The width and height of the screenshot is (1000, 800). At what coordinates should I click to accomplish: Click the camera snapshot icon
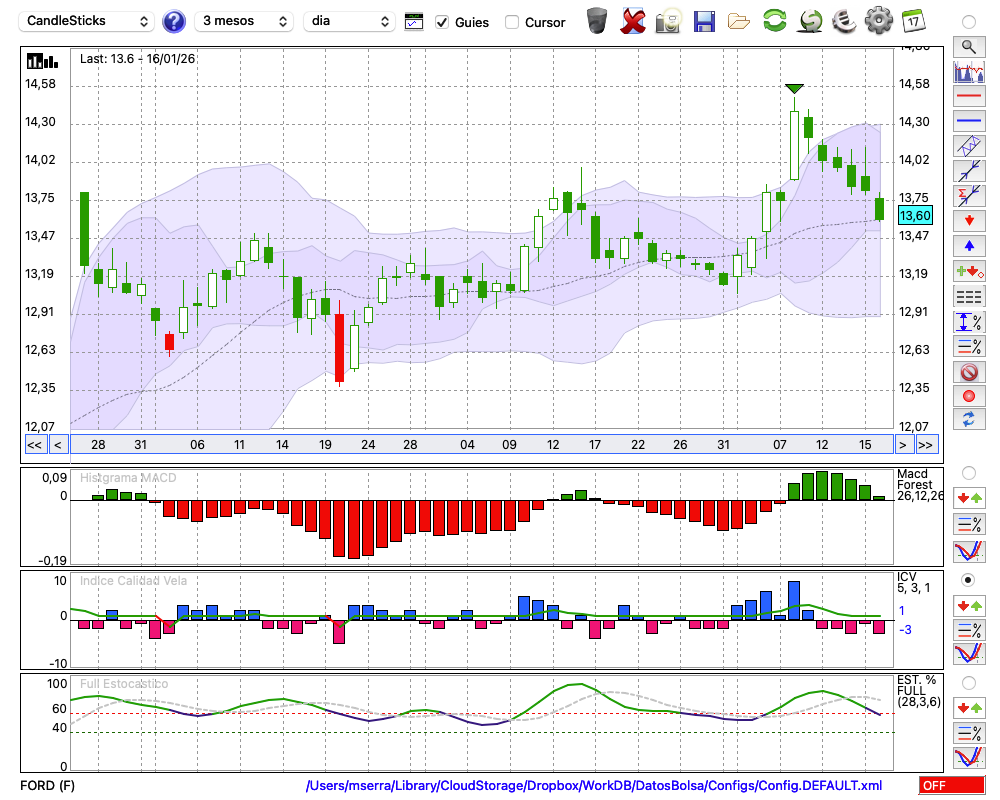pyautogui.click(x=668, y=20)
